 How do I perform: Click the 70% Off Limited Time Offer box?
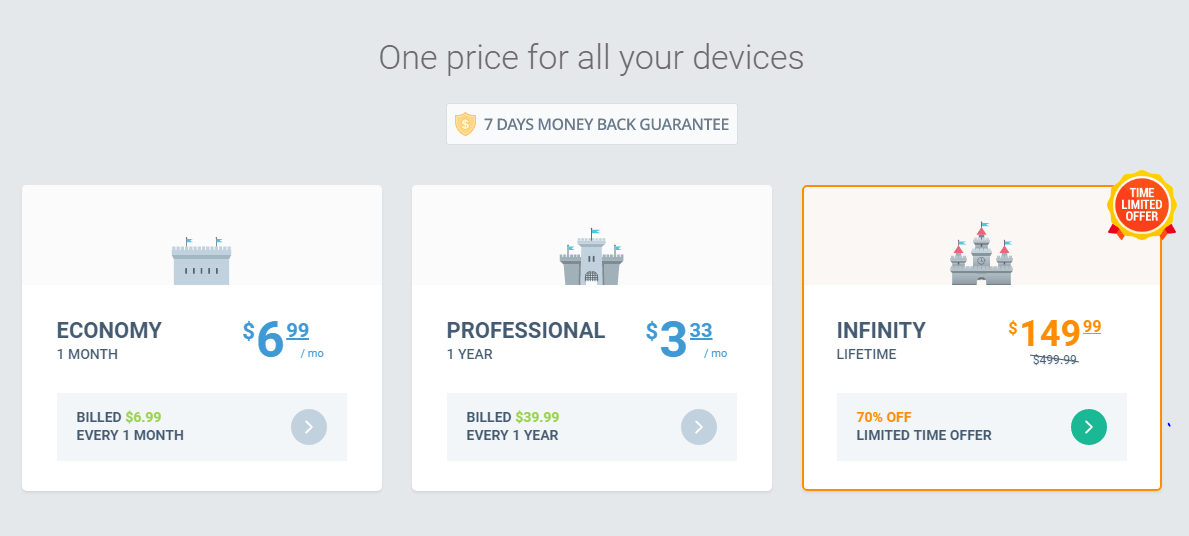[981, 427]
